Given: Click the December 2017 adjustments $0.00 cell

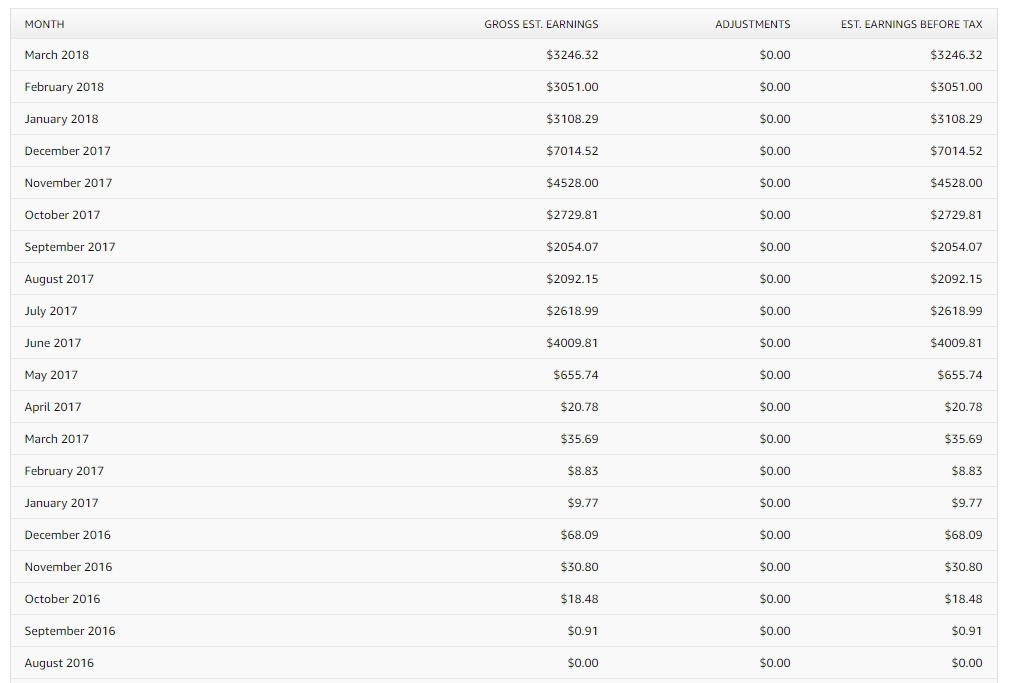Looking at the screenshot, I should (775, 151).
